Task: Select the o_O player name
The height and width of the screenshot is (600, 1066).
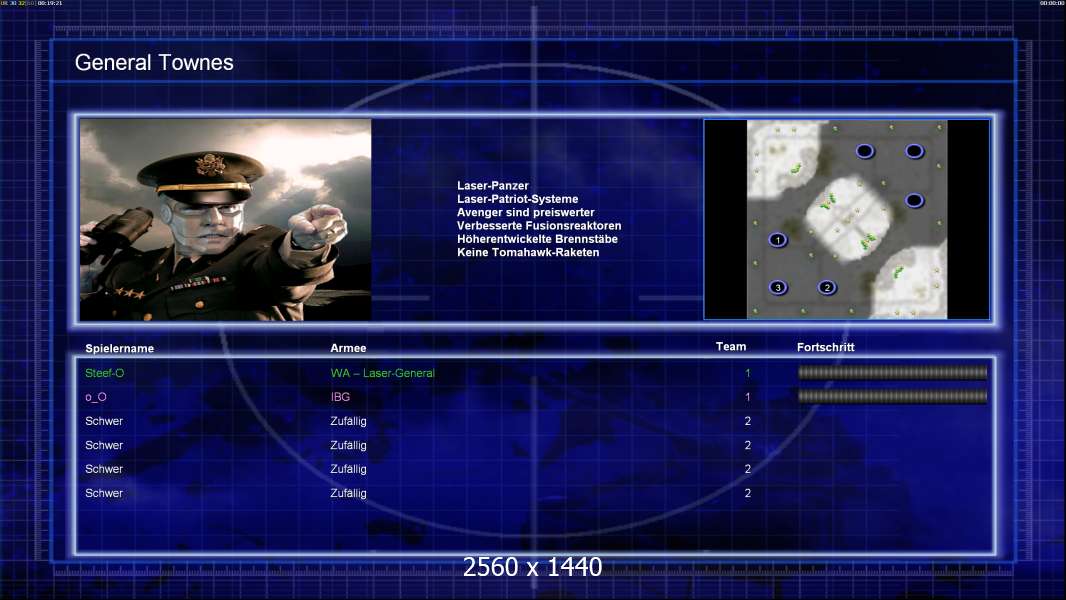Action: [96, 397]
